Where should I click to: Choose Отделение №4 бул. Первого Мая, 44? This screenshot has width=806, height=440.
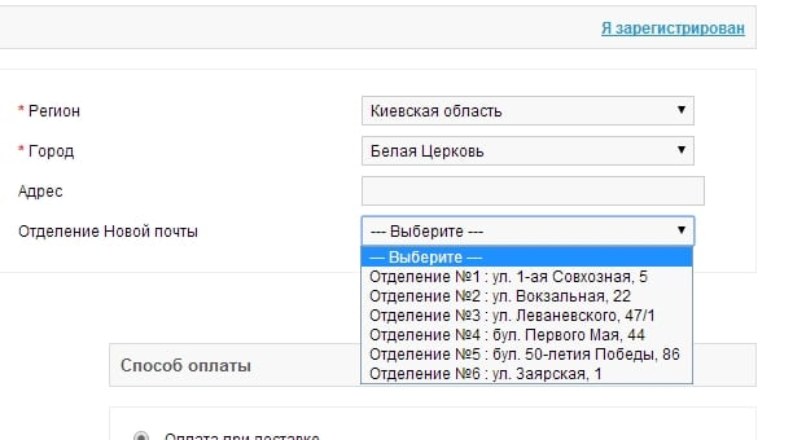tap(526, 335)
